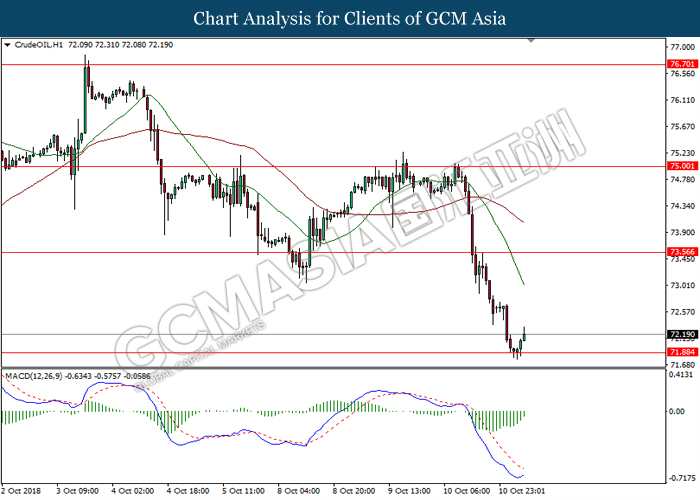
Task: Click the MACD zero level label 0.00
Action: [677, 411]
